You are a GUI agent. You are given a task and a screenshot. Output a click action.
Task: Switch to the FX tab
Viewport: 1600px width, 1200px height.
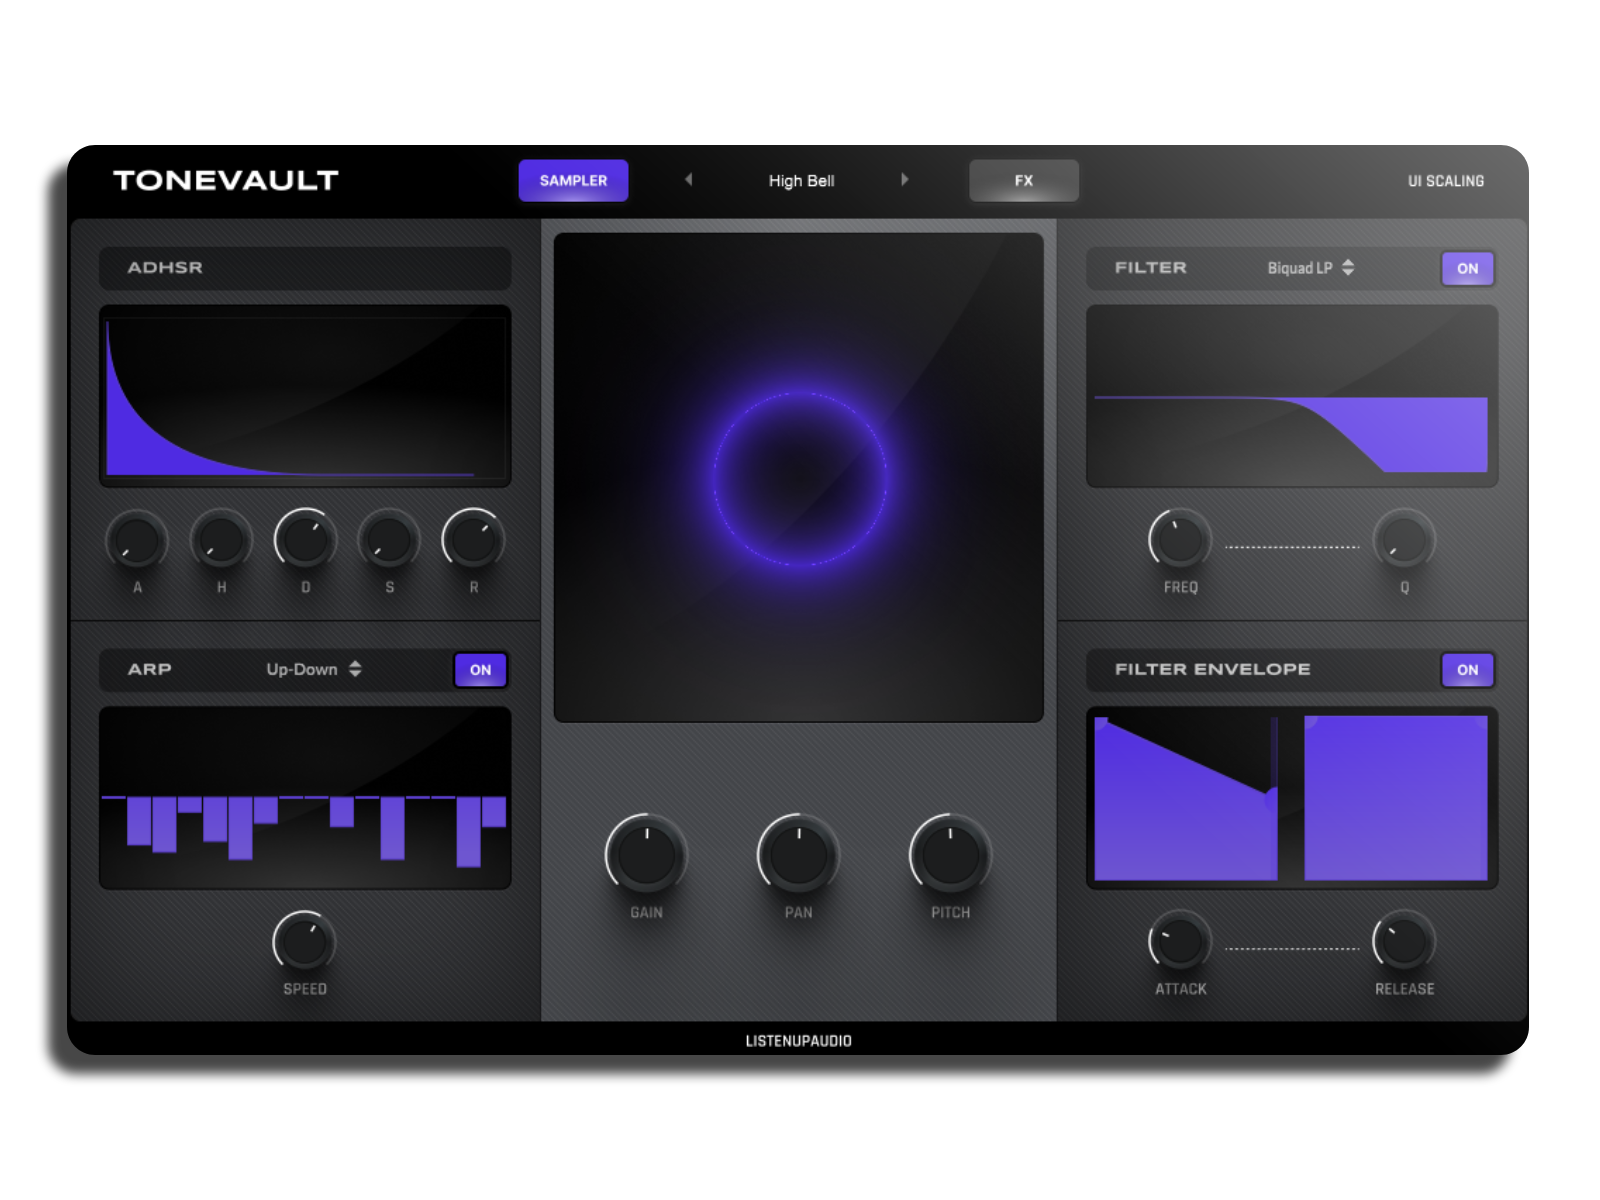[x=1023, y=181]
